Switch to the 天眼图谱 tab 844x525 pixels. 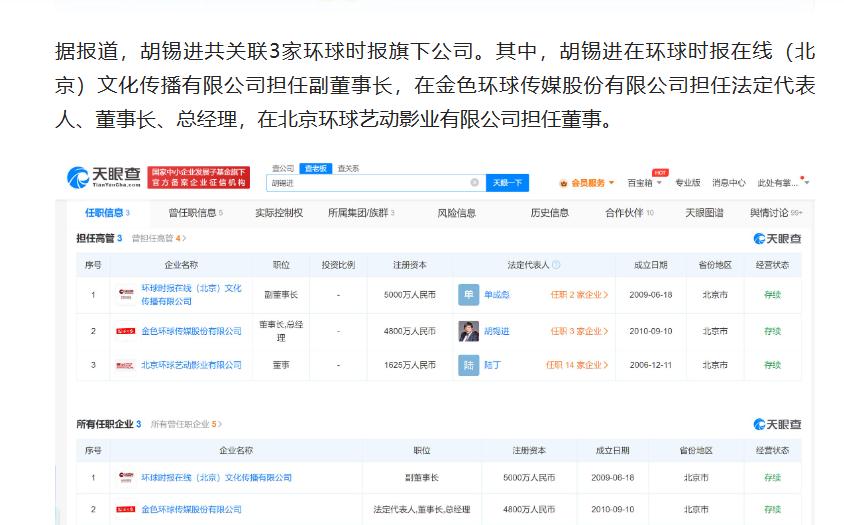tap(704, 213)
